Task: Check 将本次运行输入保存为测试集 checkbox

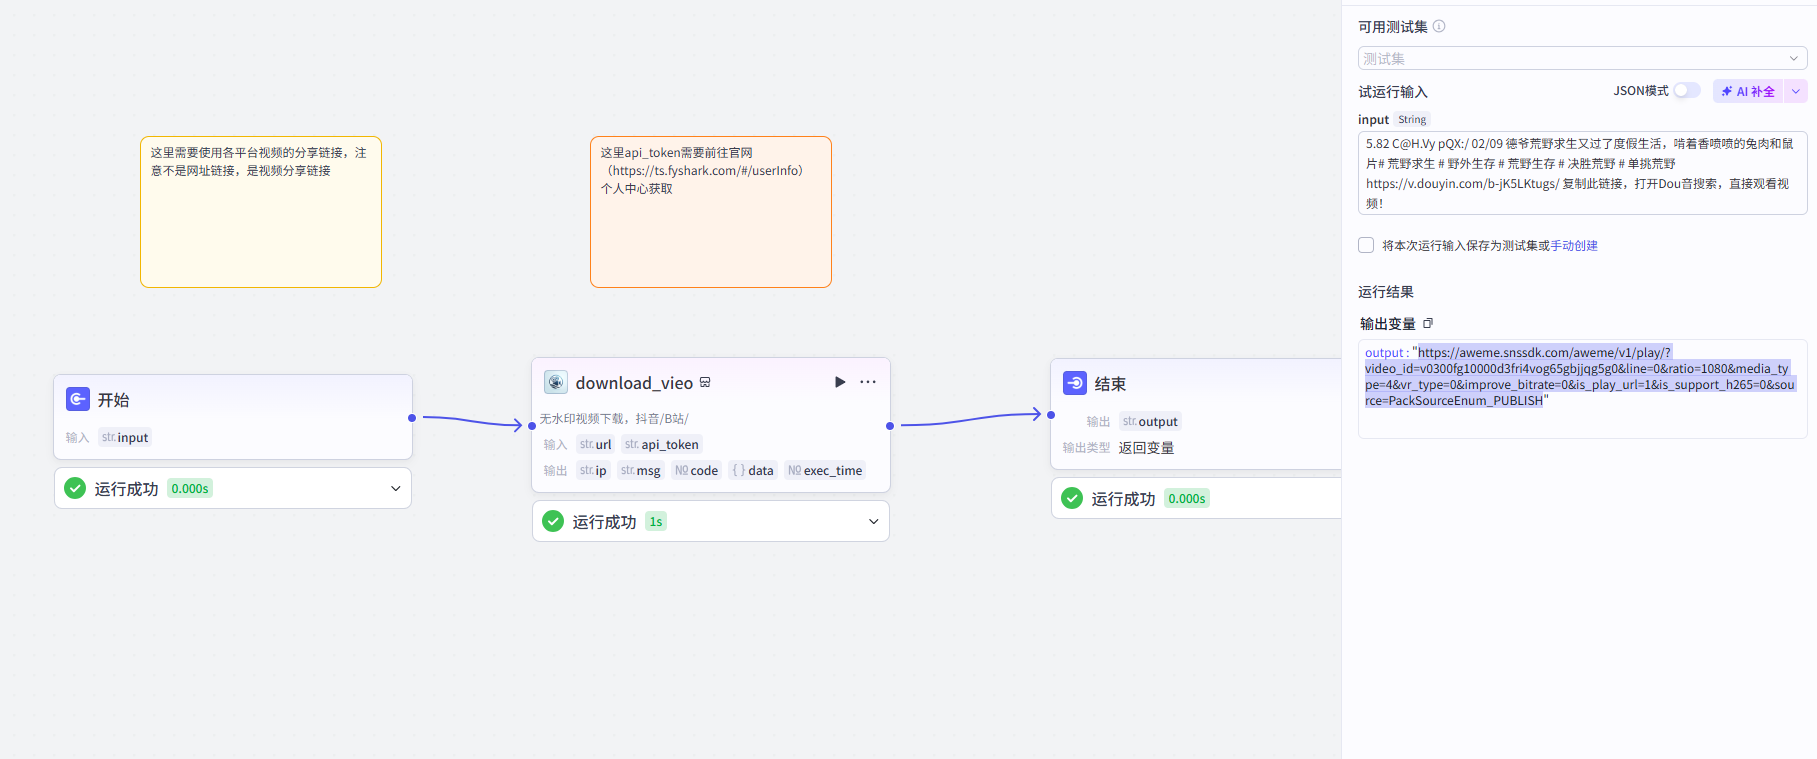Action: (1366, 245)
